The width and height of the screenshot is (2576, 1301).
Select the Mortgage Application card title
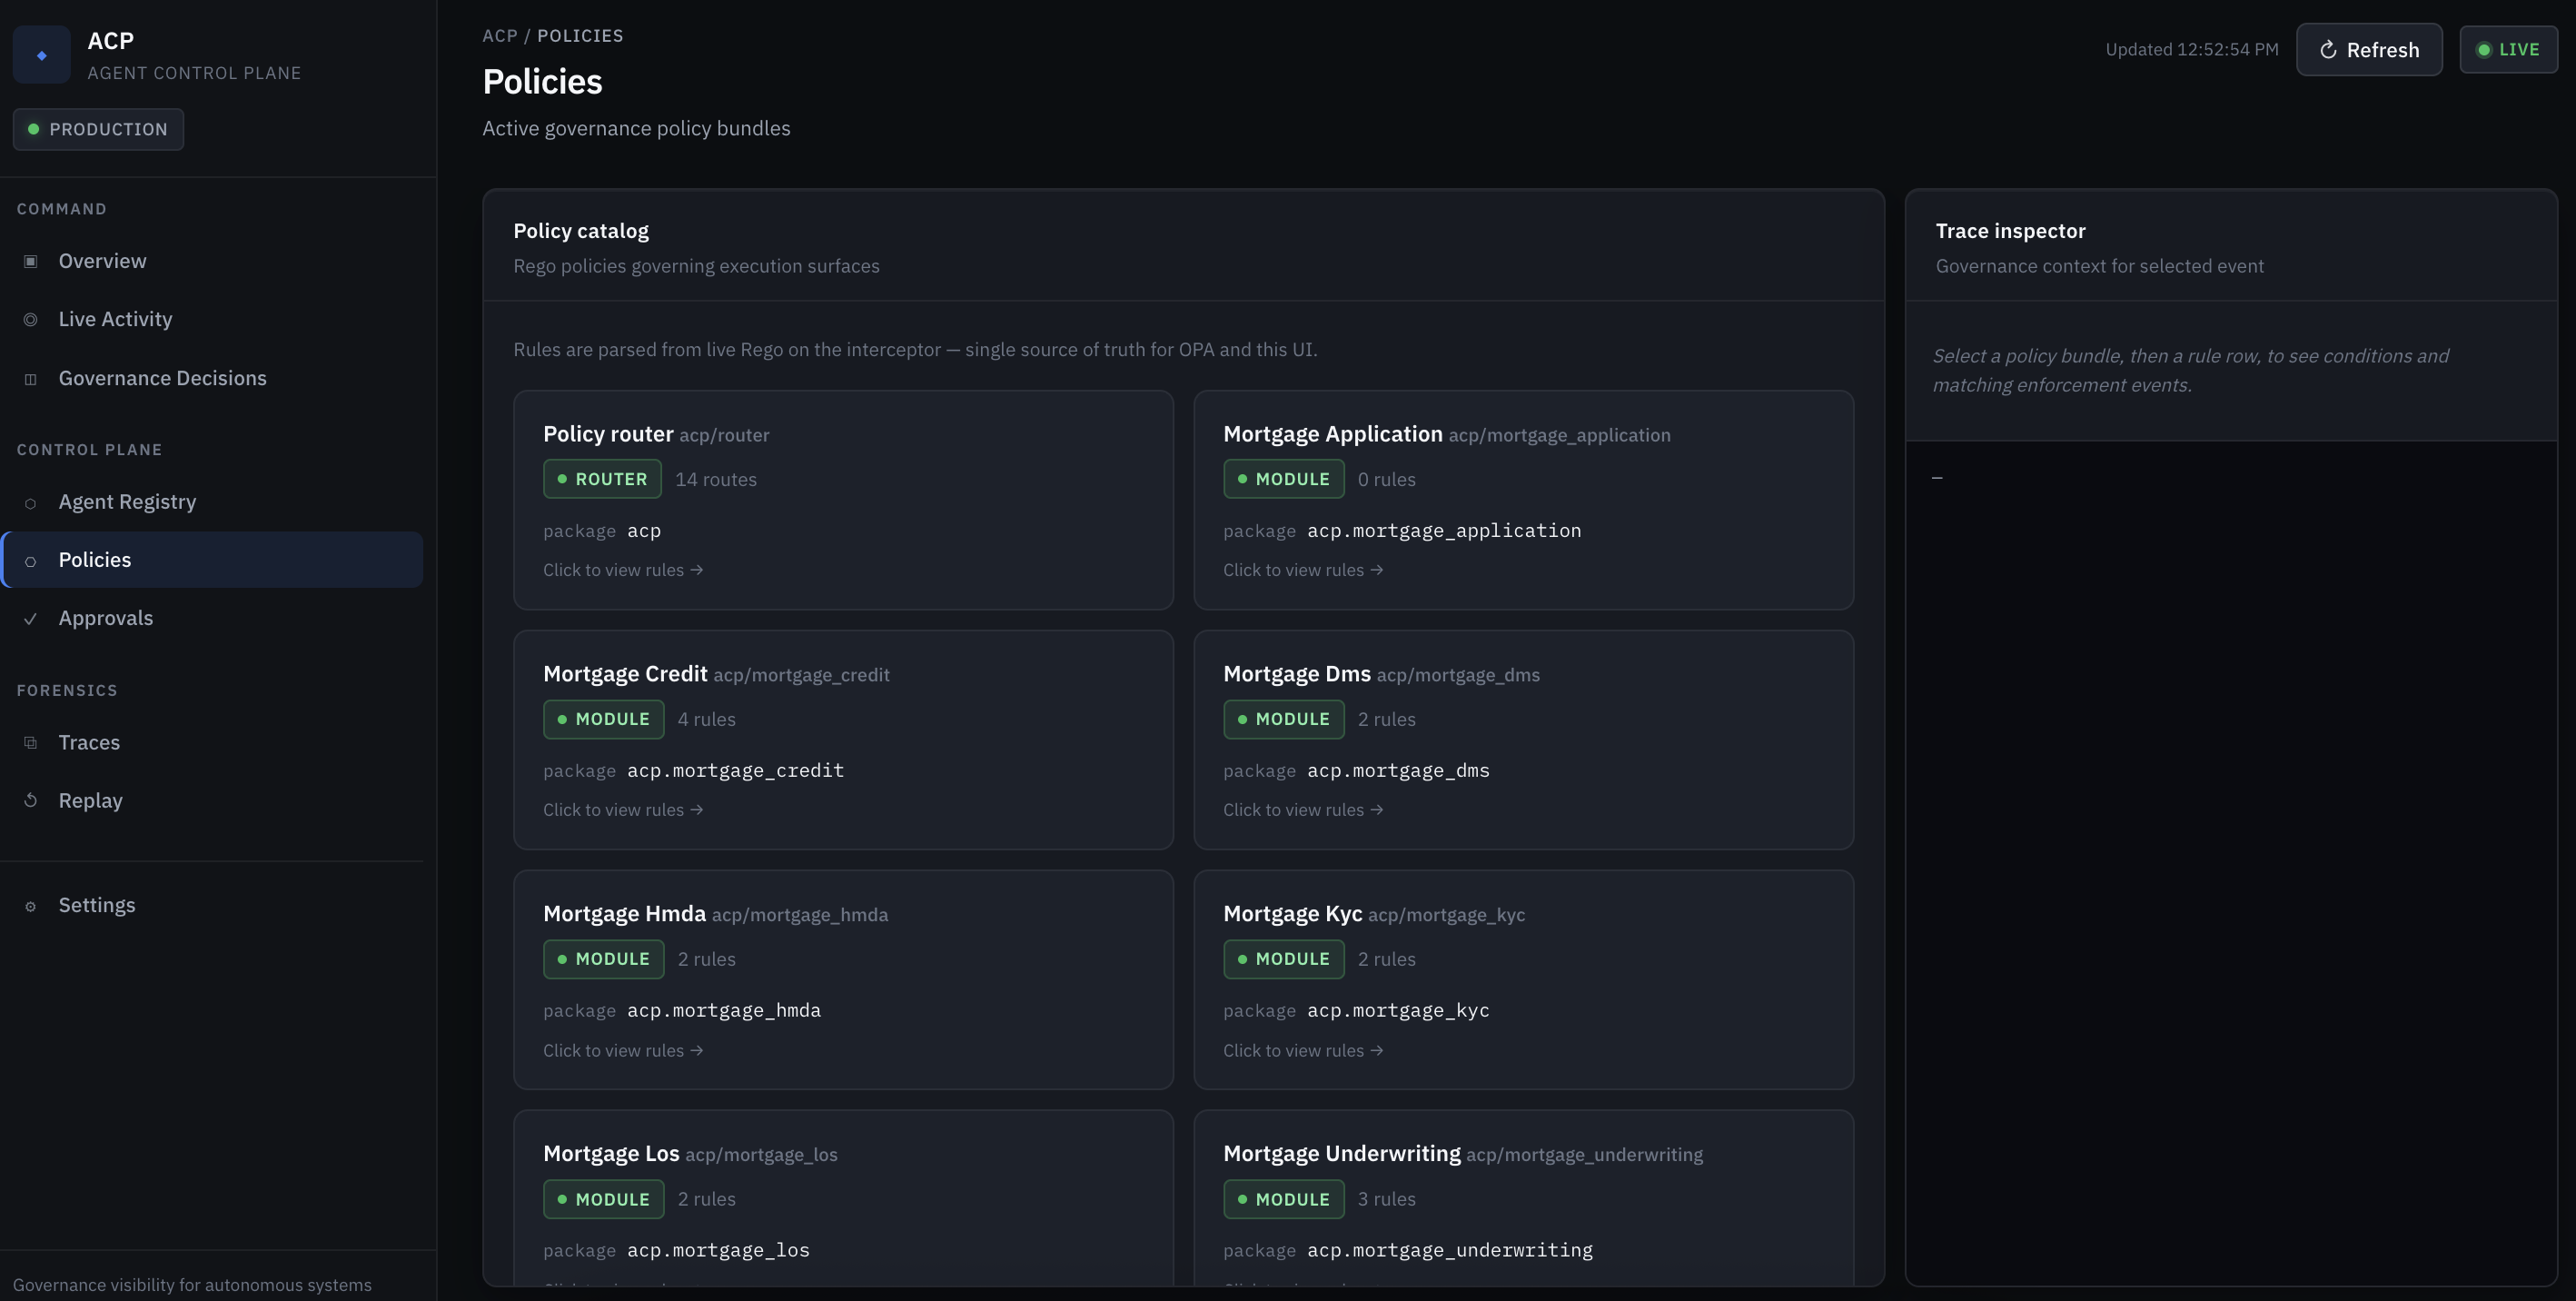pyautogui.click(x=1333, y=434)
